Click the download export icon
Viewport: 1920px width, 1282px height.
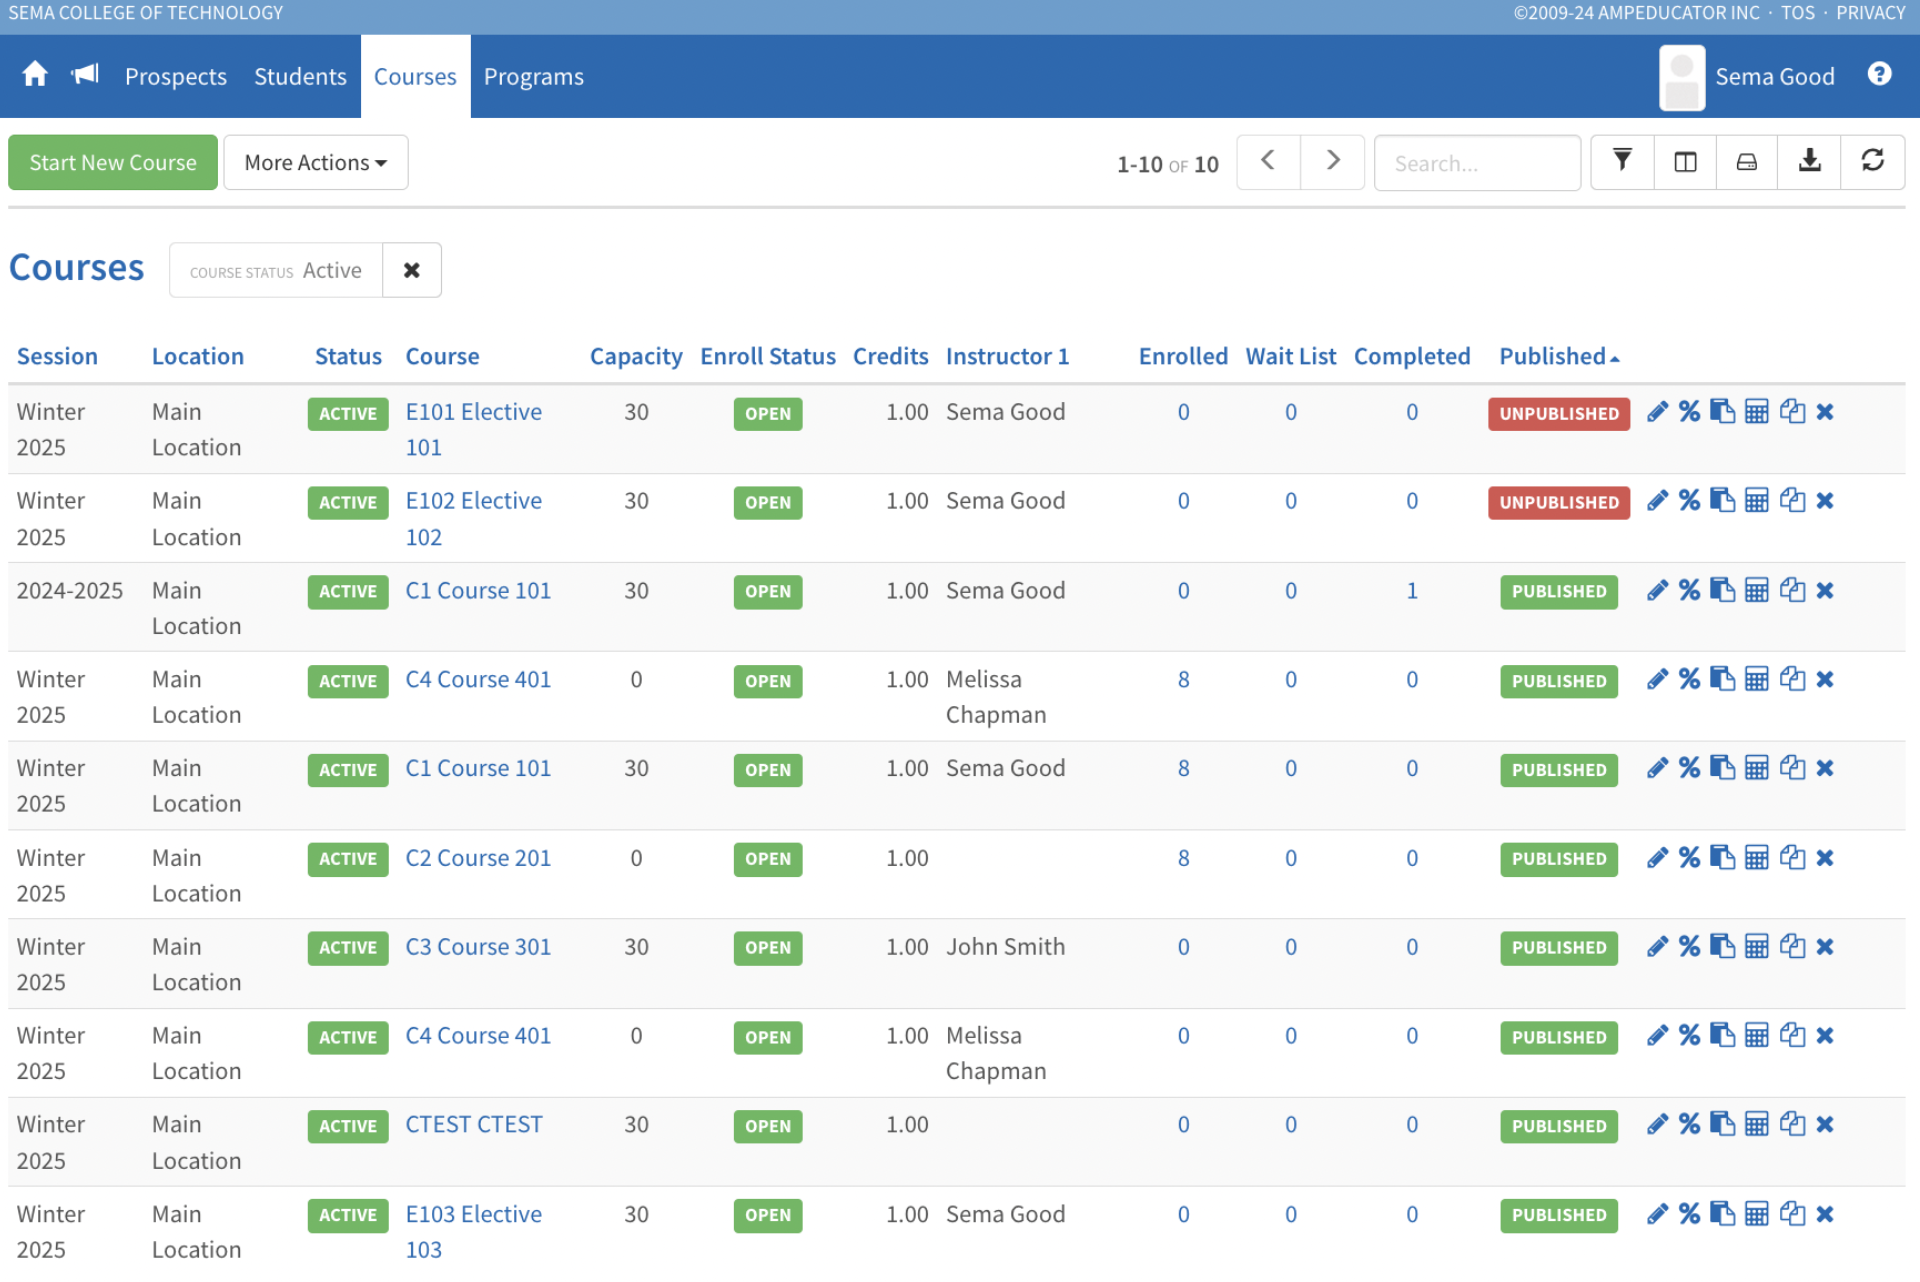pos(1809,161)
